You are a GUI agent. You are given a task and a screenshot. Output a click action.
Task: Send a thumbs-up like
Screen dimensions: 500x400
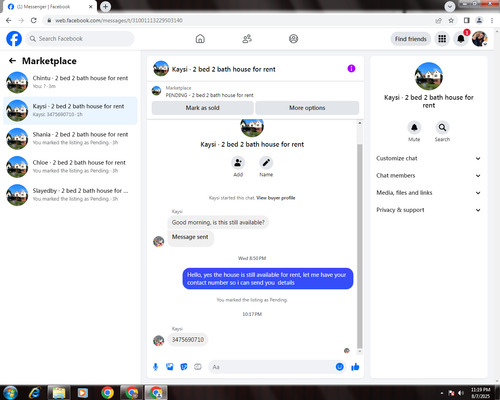[x=355, y=367]
